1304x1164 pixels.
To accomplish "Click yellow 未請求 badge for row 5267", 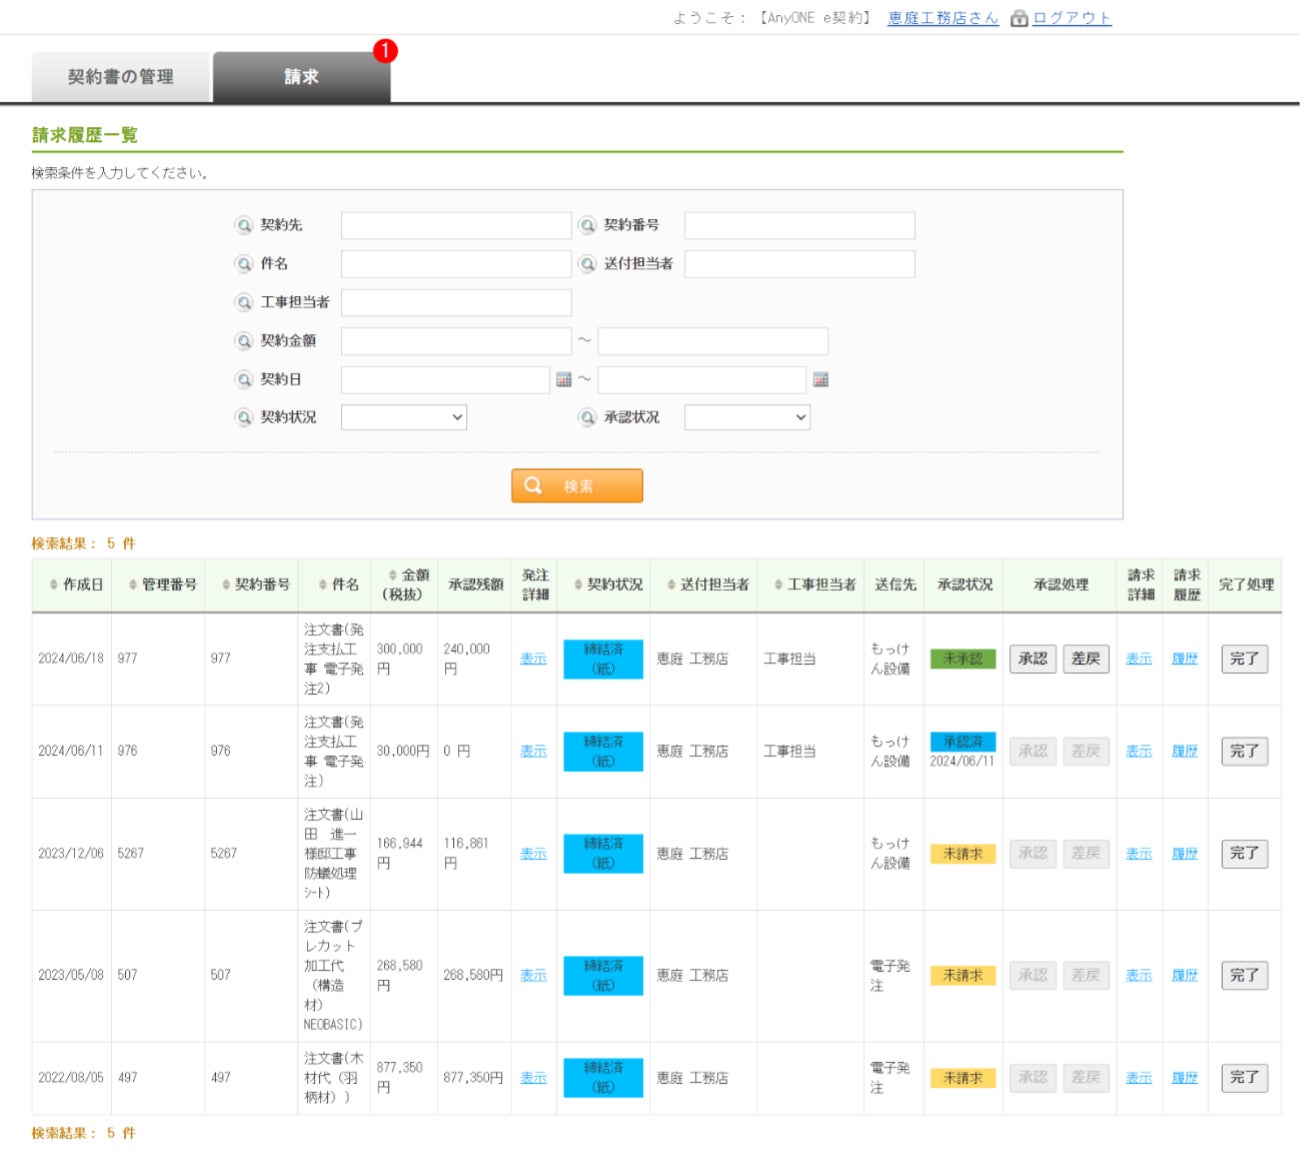I will tap(963, 854).
